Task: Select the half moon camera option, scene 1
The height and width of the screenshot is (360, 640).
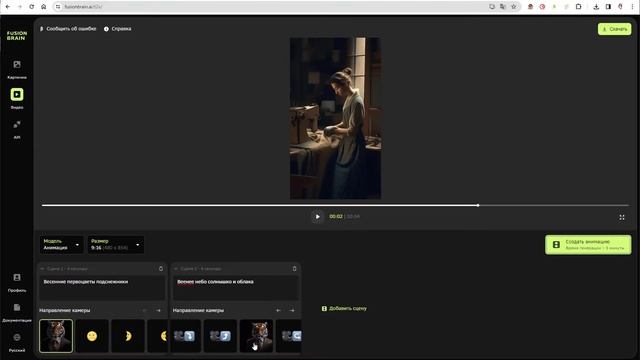Action: click(128, 336)
